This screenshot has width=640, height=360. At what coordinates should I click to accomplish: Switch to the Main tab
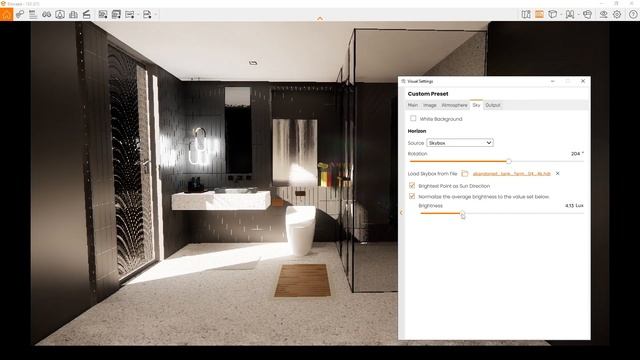click(413, 105)
